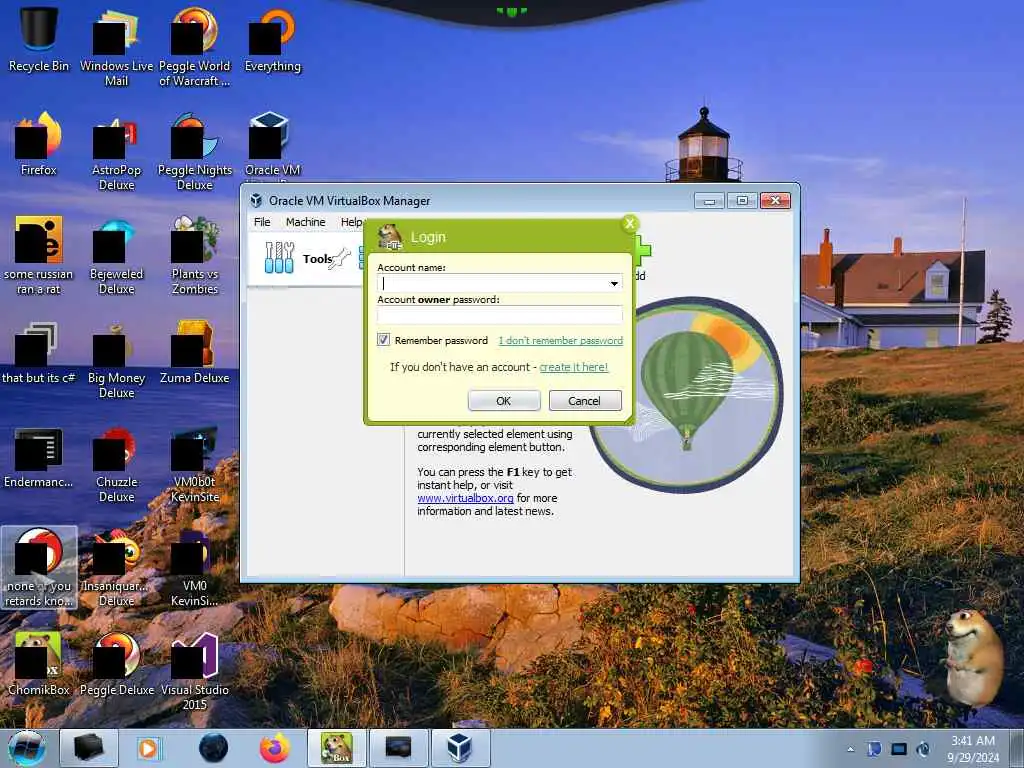Launch Bejeweled Deluxe desktop icon

click(x=116, y=255)
